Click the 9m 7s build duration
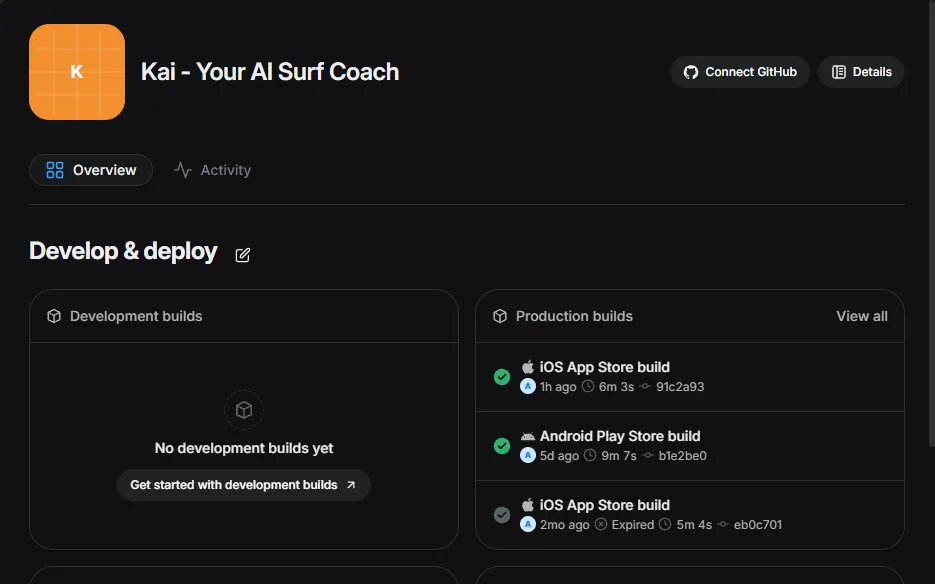Image resolution: width=935 pixels, height=584 pixels. coord(618,456)
